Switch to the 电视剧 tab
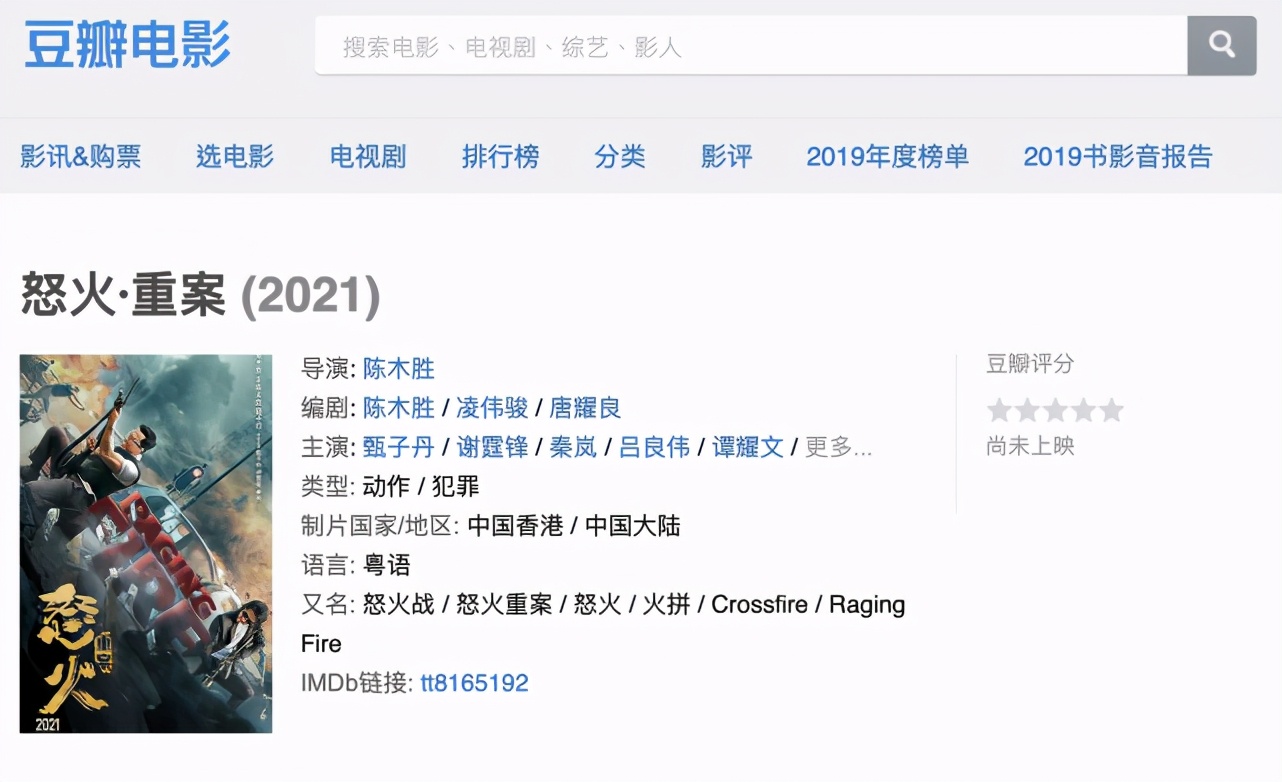Screen dimensions: 1282x782 pyautogui.click(x=367, y=156)
